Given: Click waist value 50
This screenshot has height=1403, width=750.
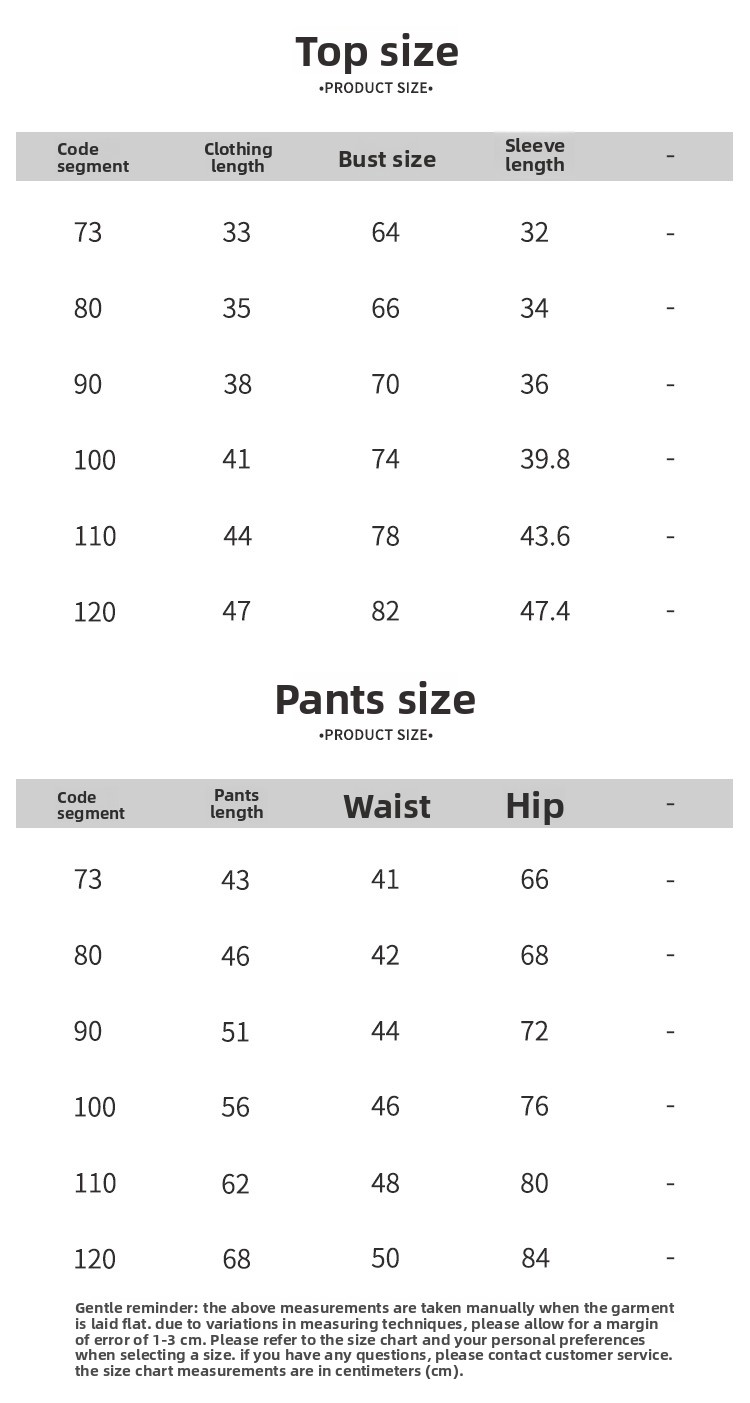Looking at the screenshot, I should [x=385, y=1258].
